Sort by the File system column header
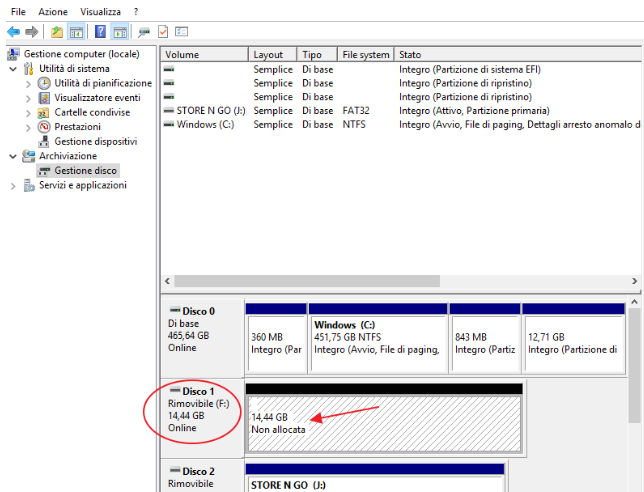This screenshot has height=492, width=644. click(x=366, y=54)
